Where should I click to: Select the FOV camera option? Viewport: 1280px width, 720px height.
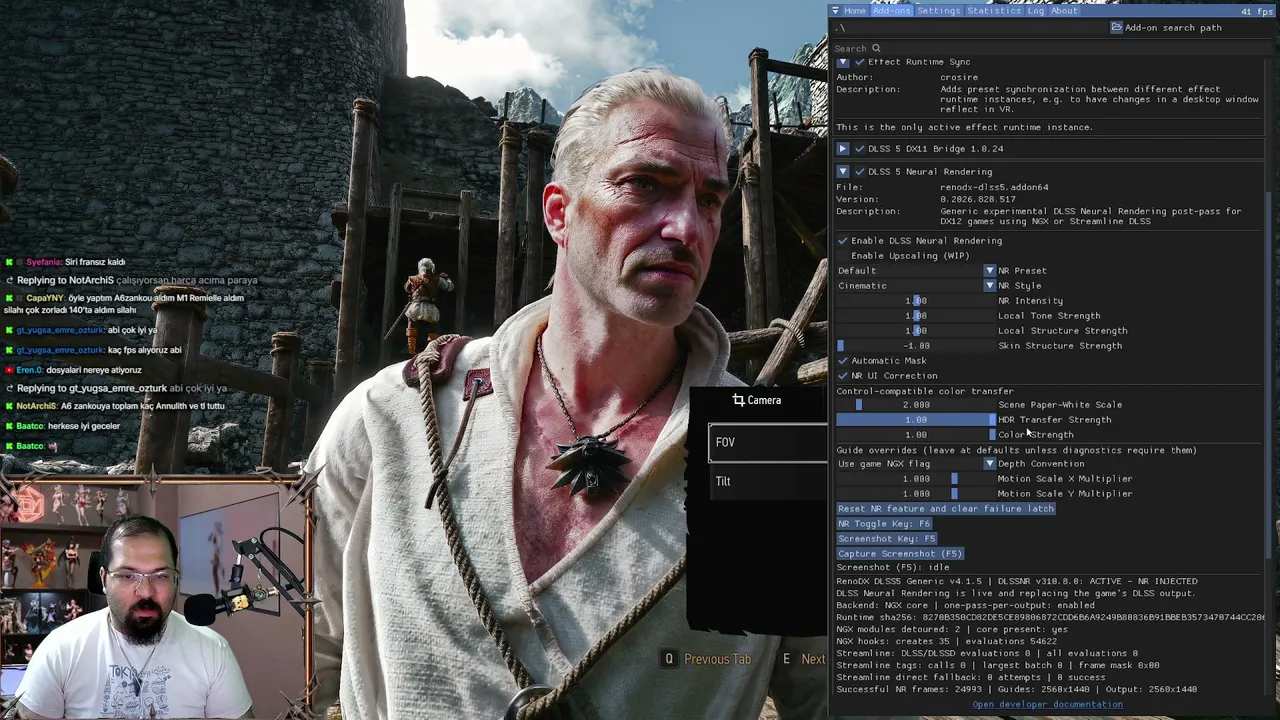768,442
